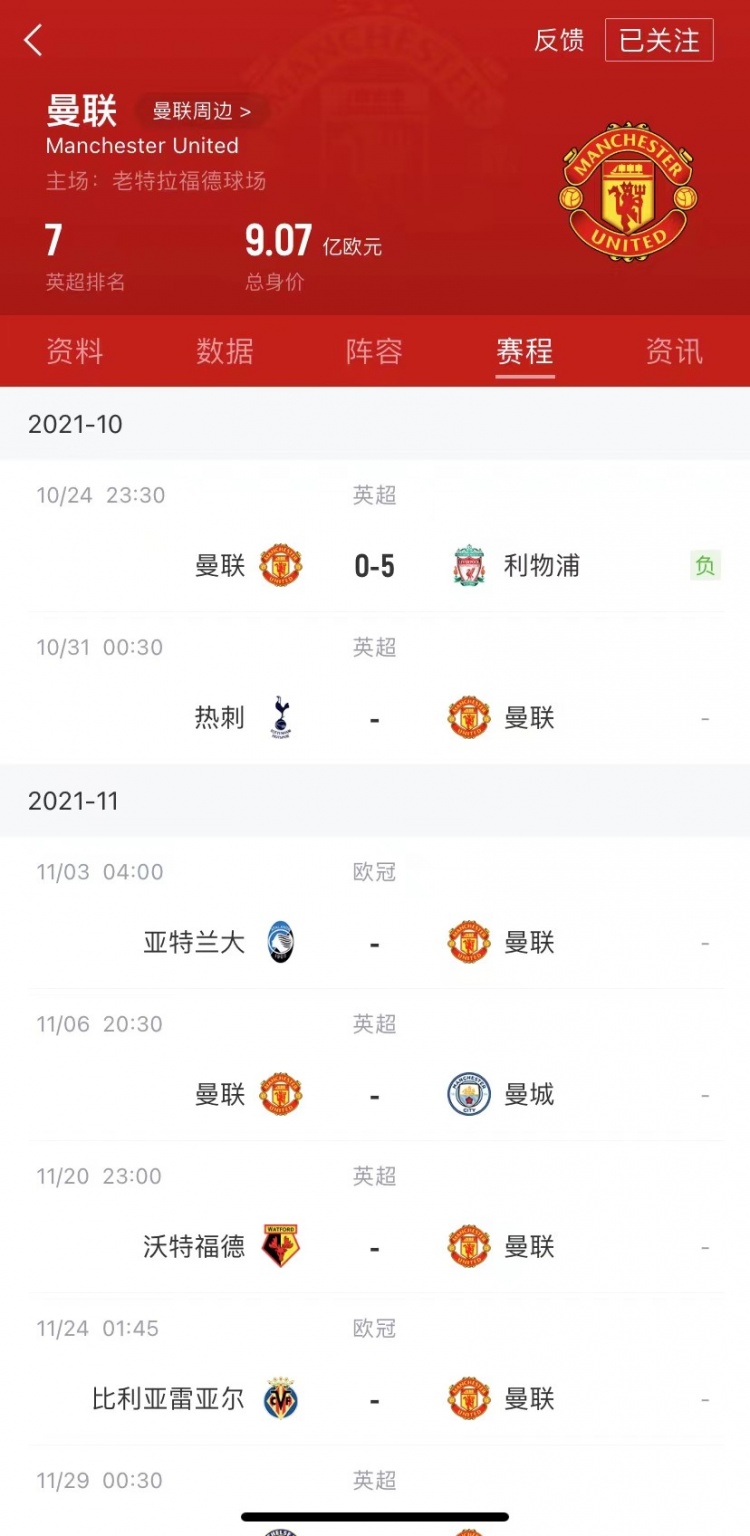The height and width of the screenshot is (1536, 750).
Task: Tap the Atalanta club badge
Action: click(281, 943)
